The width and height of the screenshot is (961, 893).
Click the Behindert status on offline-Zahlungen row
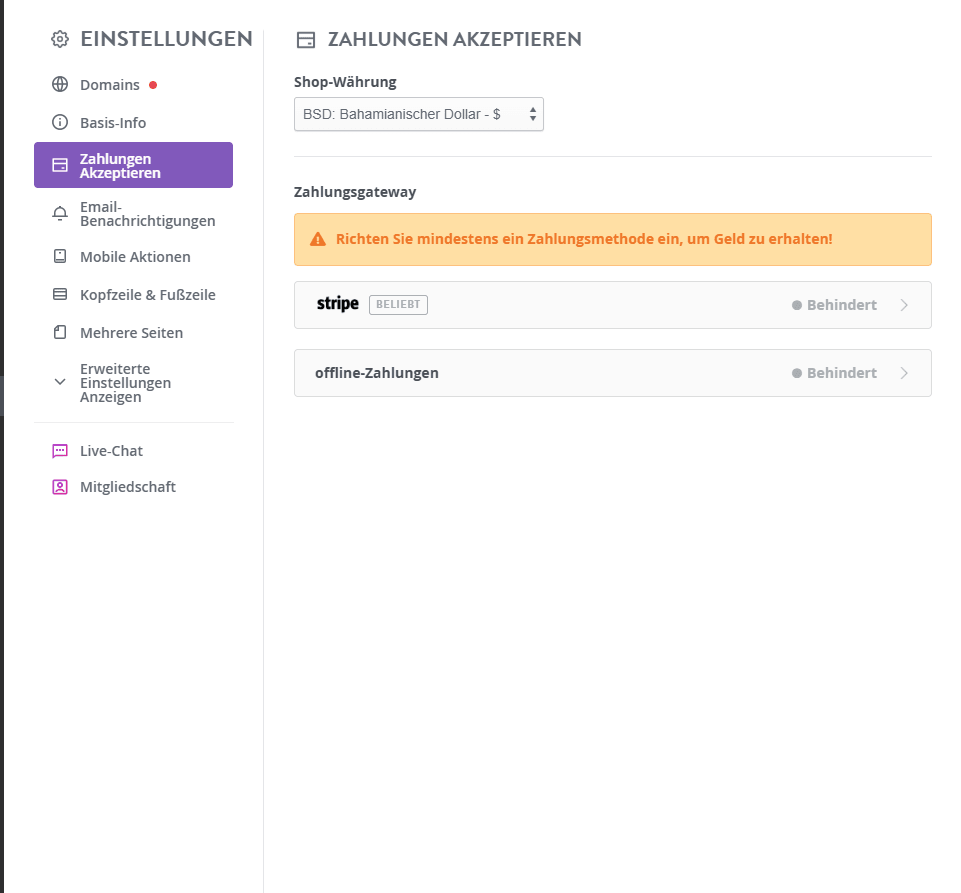tap(834, 373)
